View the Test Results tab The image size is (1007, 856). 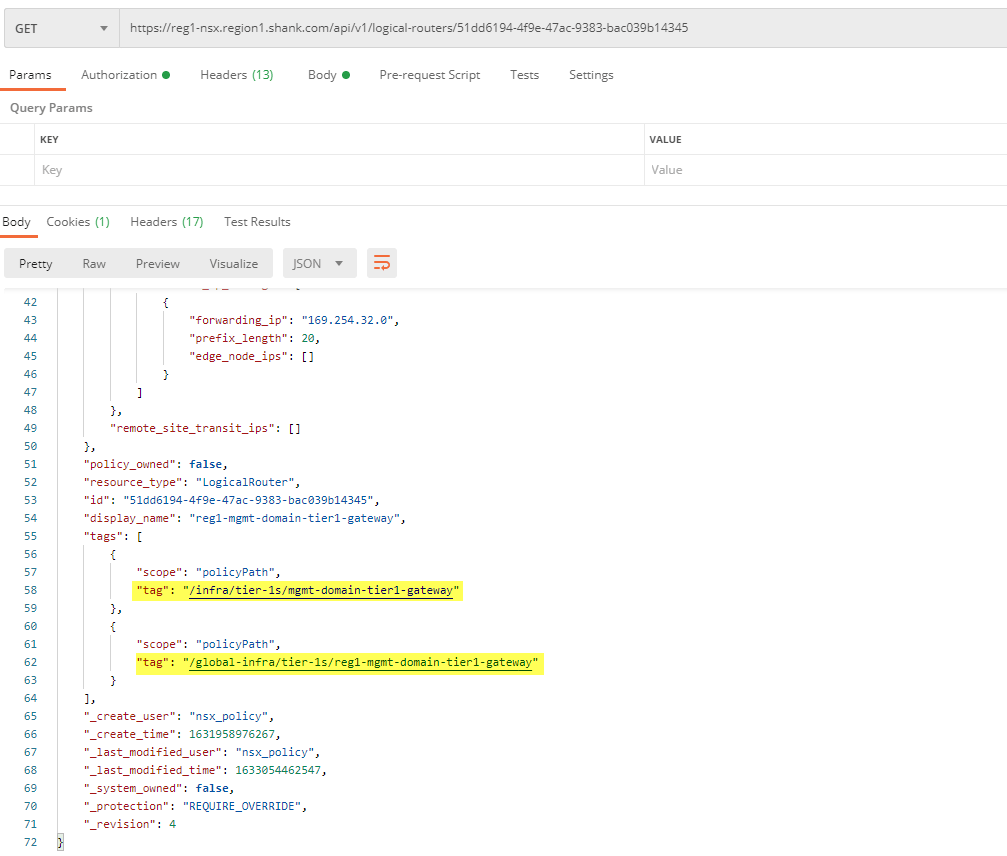[x=257, y=222]
